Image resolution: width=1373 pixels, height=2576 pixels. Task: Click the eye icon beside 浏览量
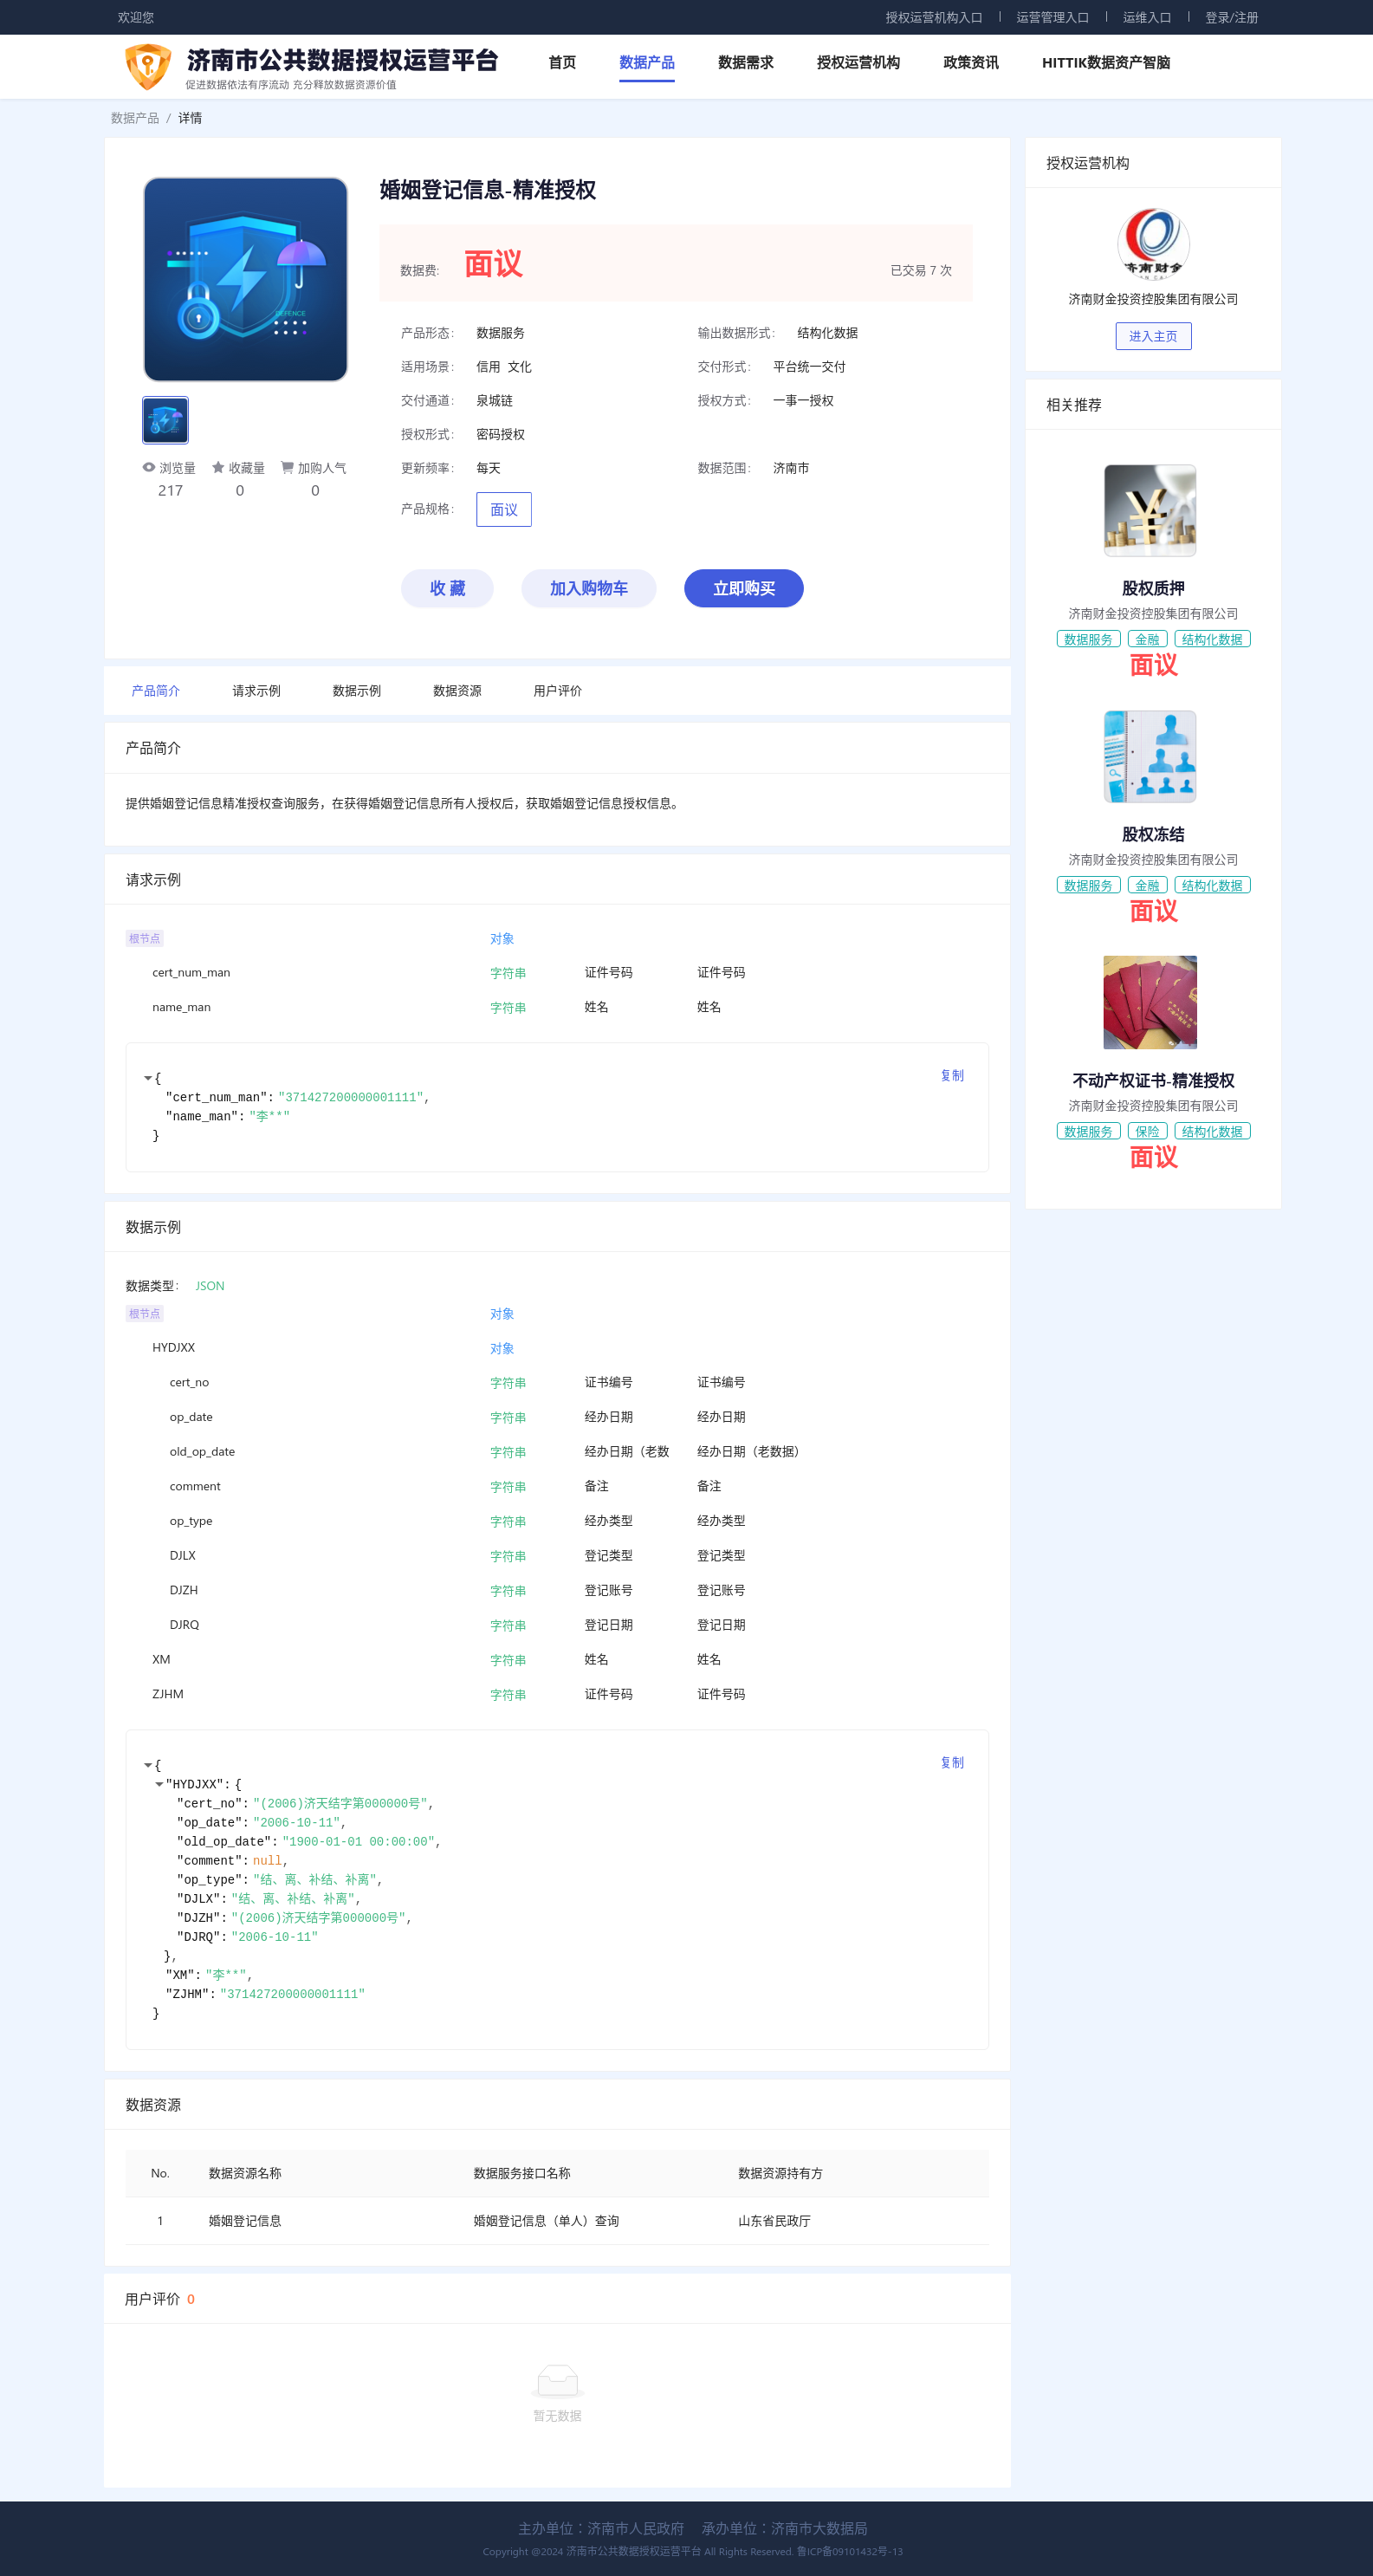[149, 467]
